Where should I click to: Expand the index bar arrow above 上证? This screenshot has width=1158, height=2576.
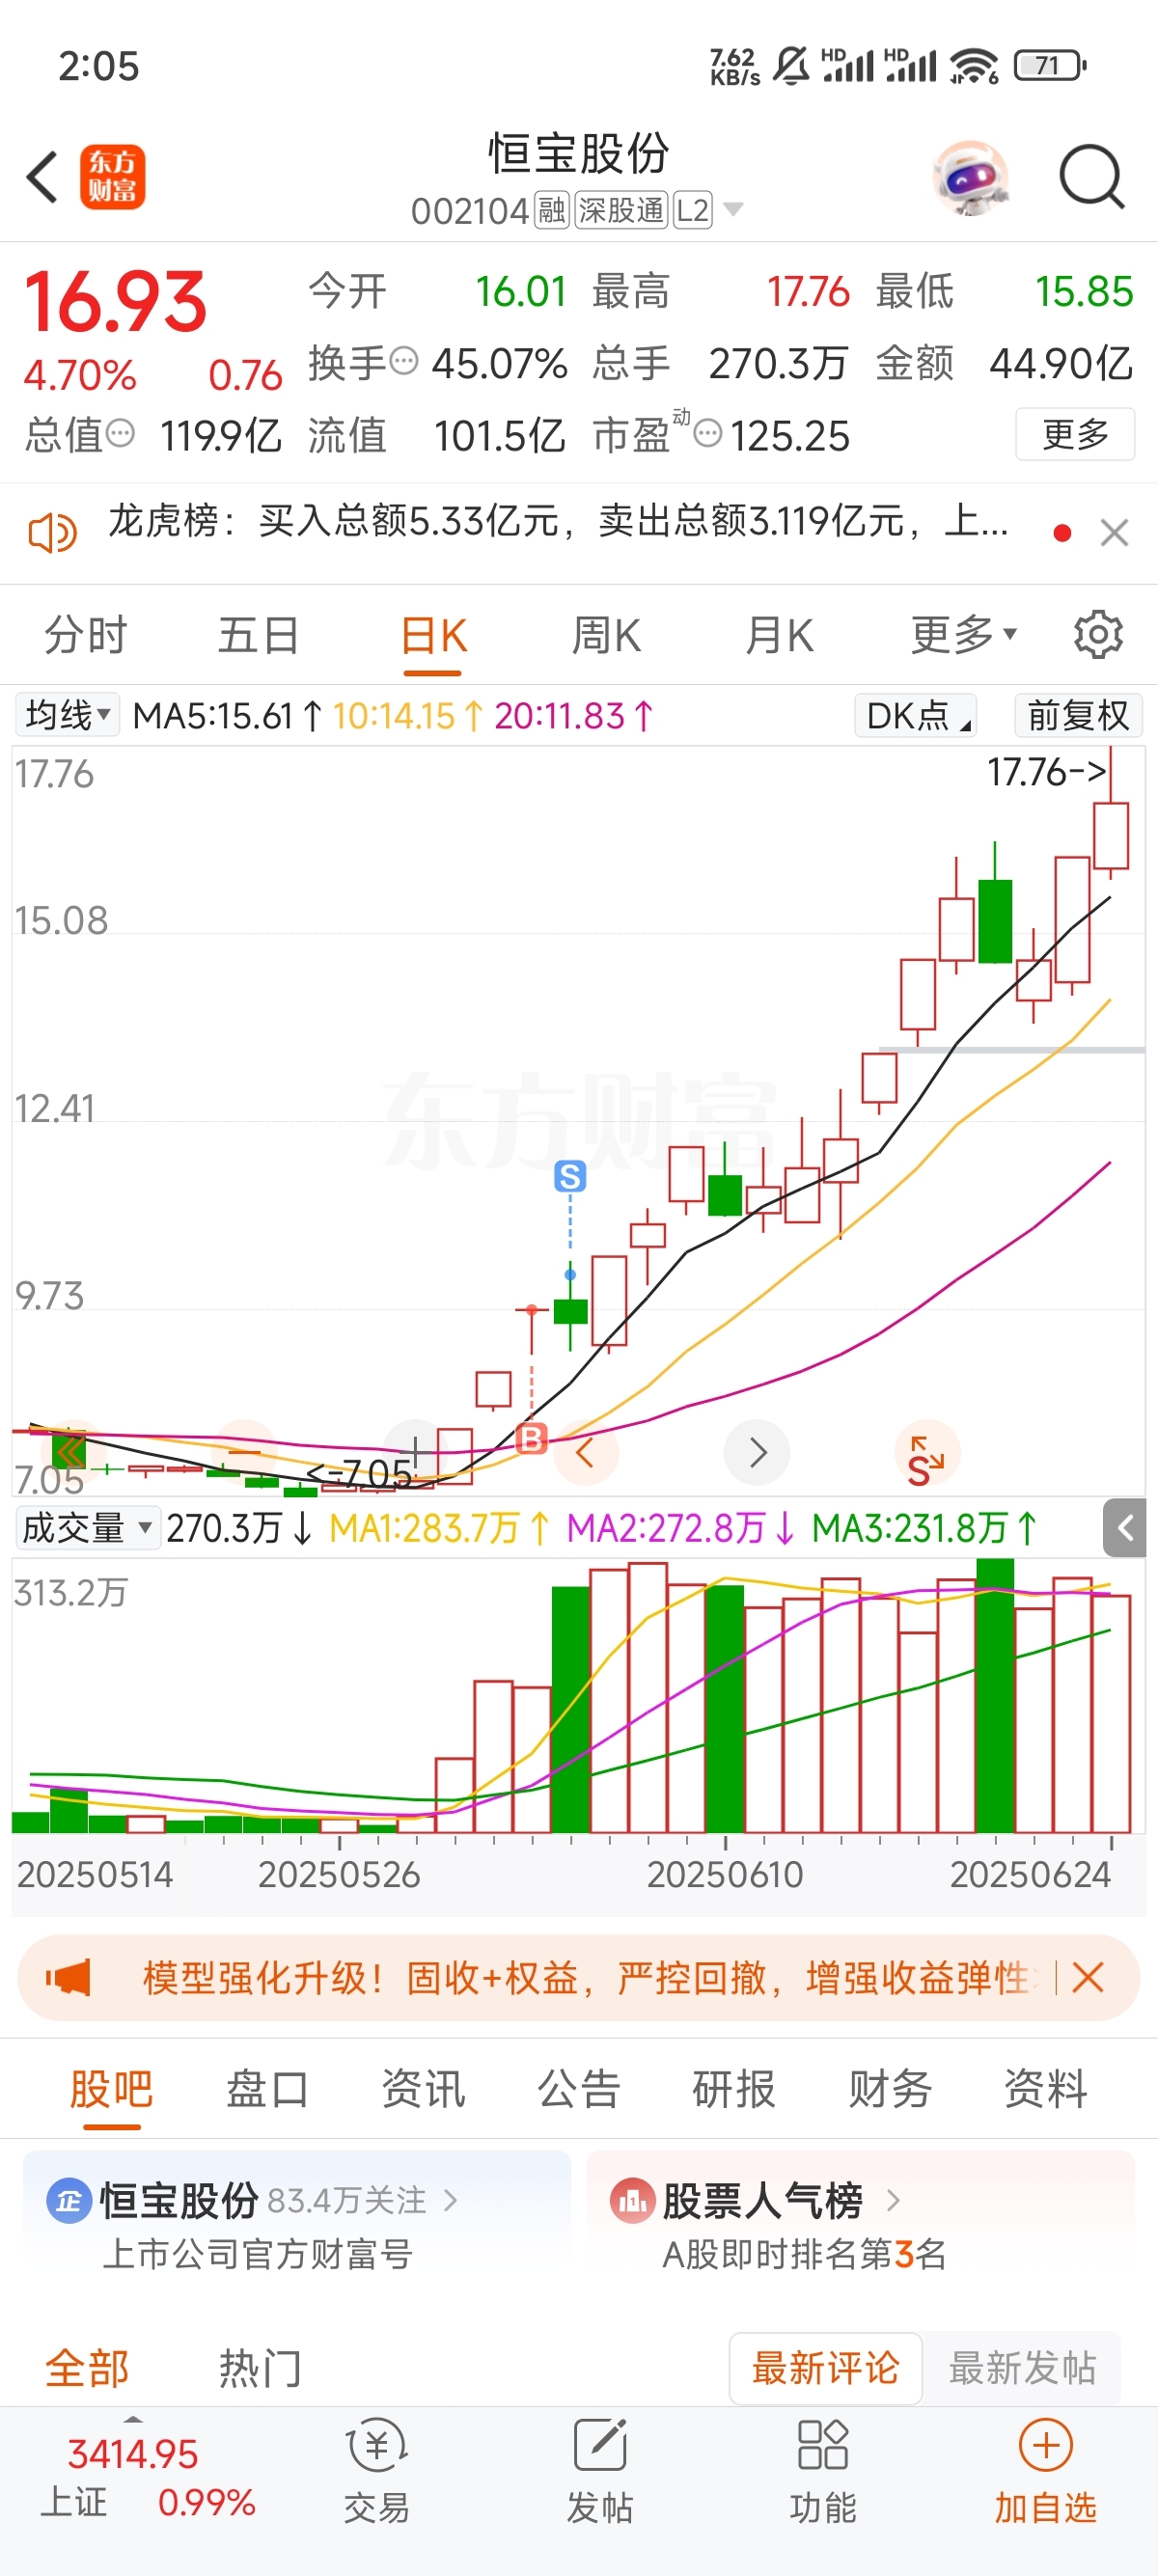tap(132, 2420)
